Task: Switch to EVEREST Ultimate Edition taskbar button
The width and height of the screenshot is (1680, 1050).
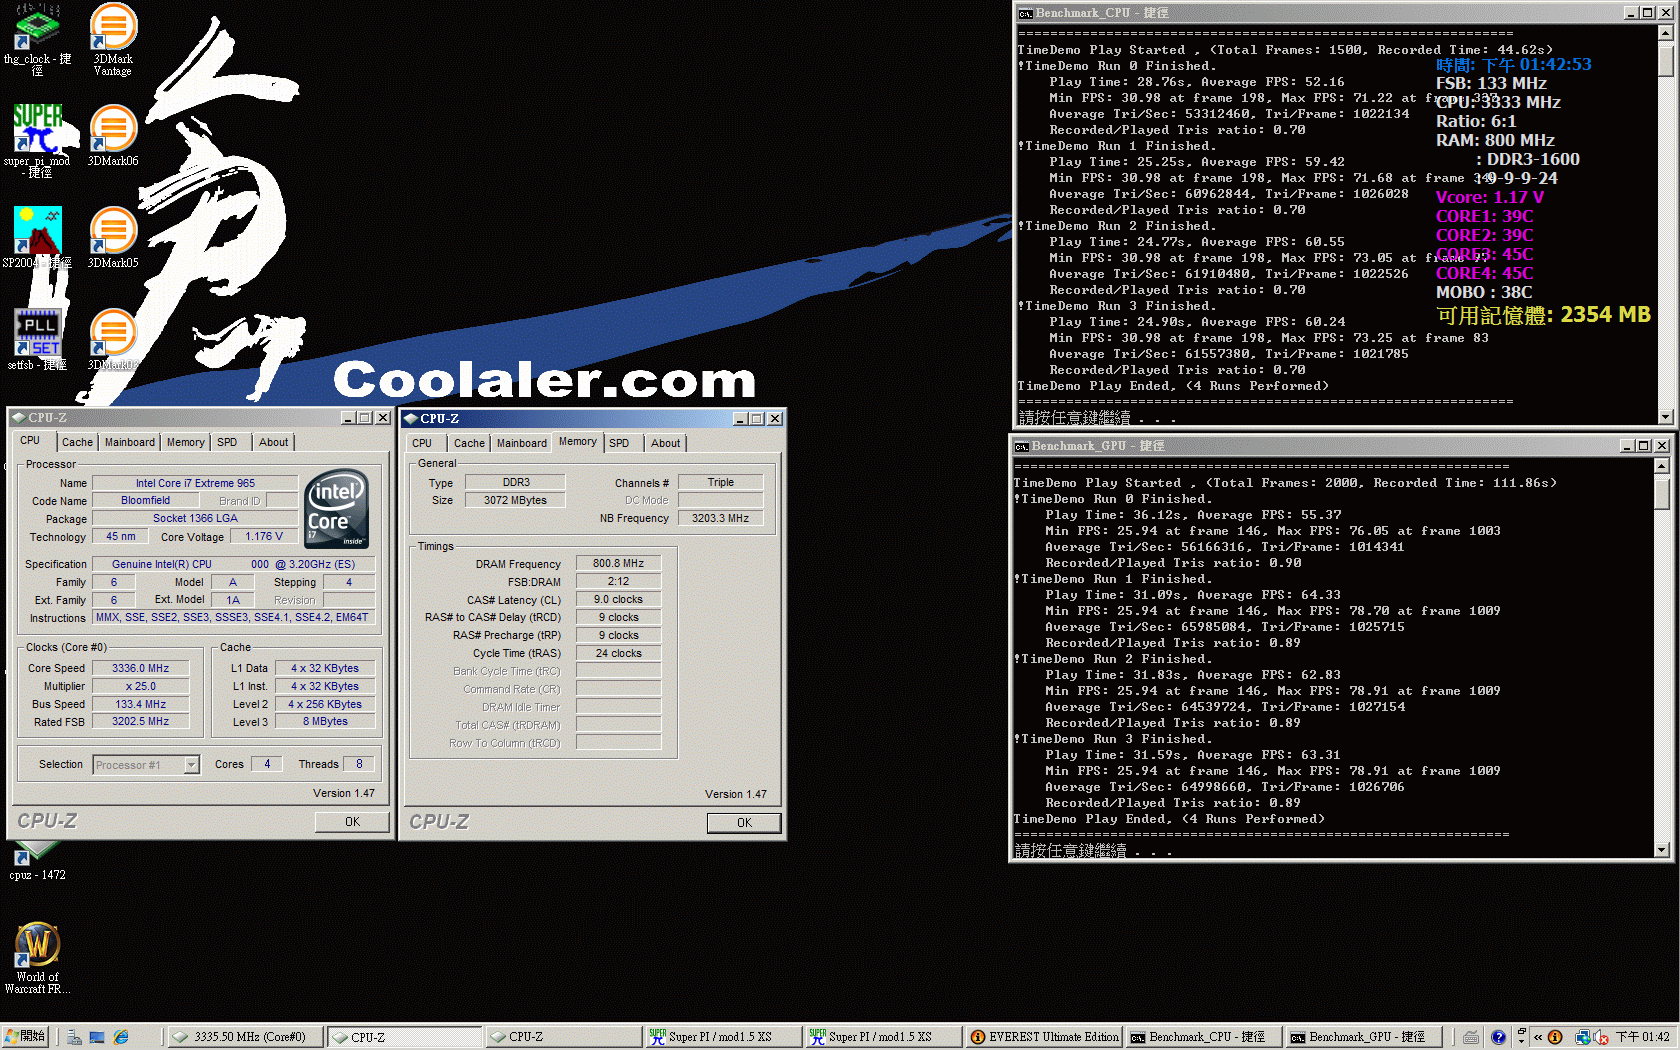Action: click(x=1044, y=1037)
